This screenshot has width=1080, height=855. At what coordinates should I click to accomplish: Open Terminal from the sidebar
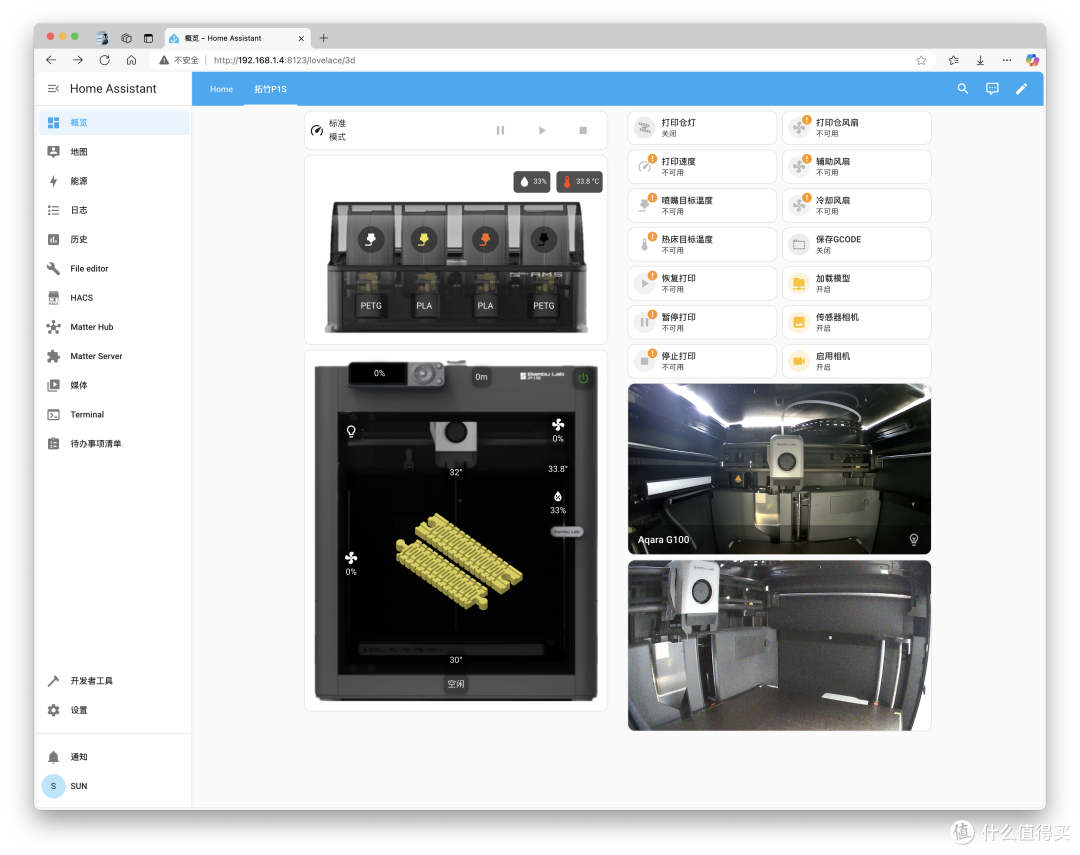click(x=114, y=414)
